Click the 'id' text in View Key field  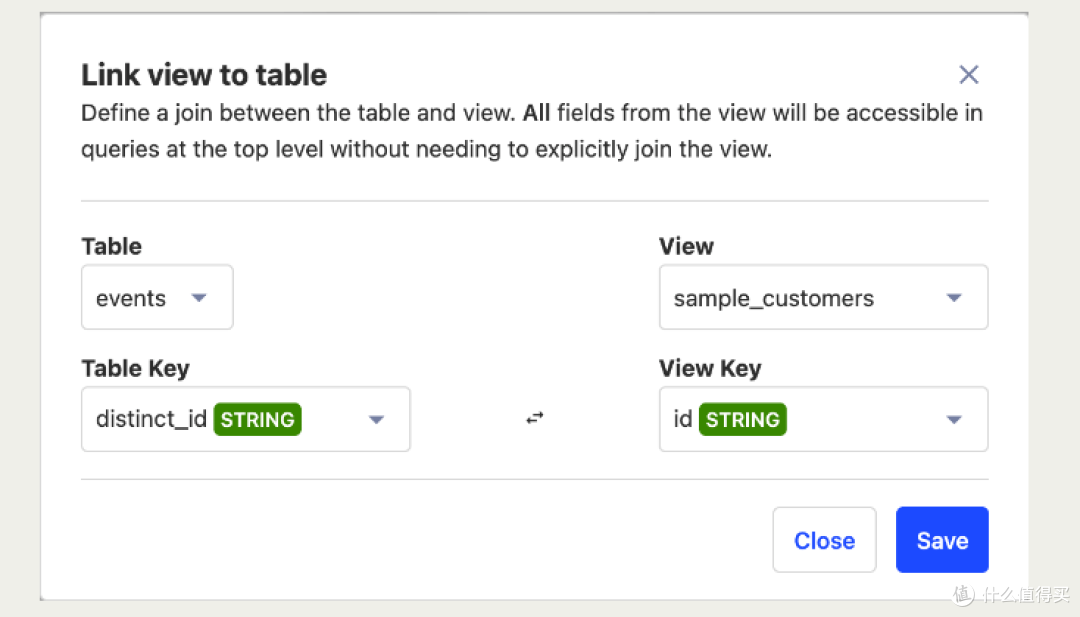(683, 419)
